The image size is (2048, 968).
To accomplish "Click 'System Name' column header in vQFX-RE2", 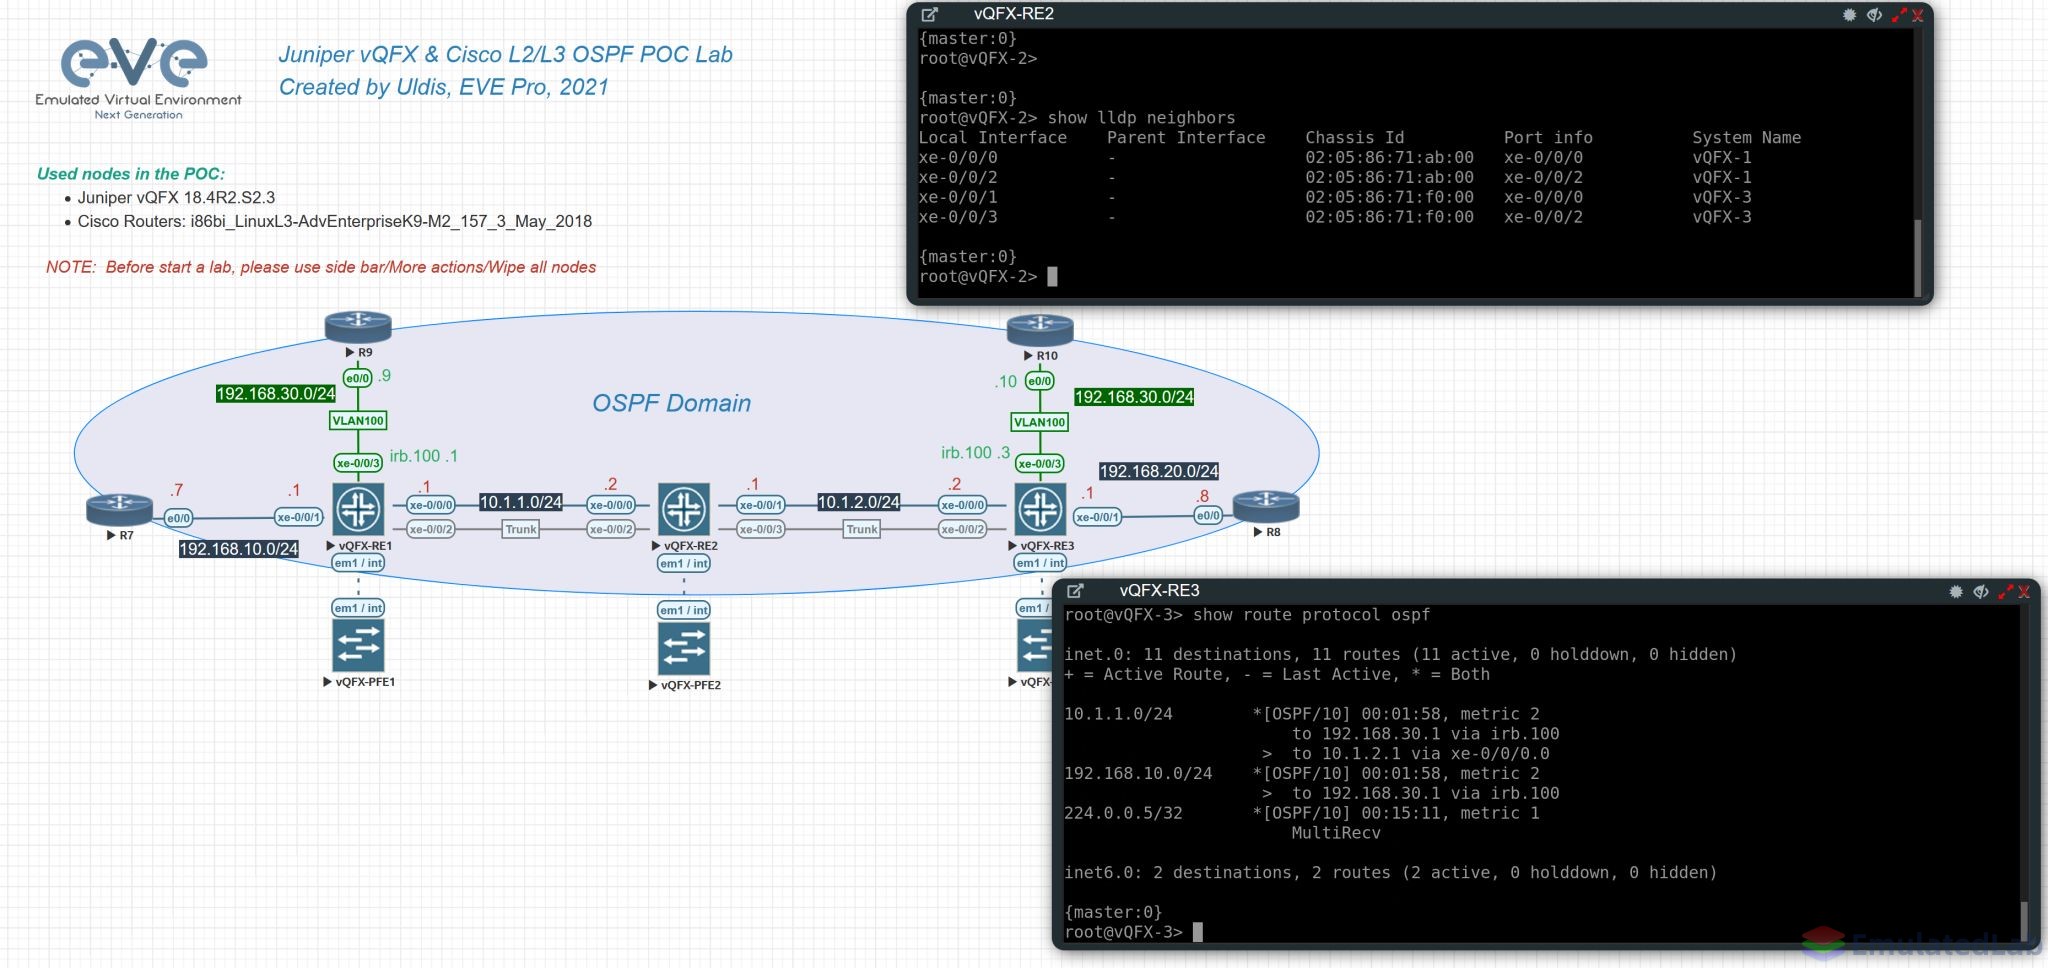I will pos(1746,138).
